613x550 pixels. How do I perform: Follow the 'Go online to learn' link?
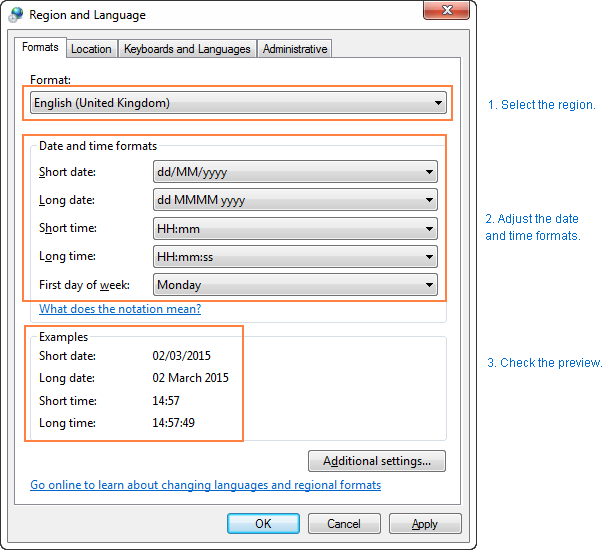click(205, 485)
